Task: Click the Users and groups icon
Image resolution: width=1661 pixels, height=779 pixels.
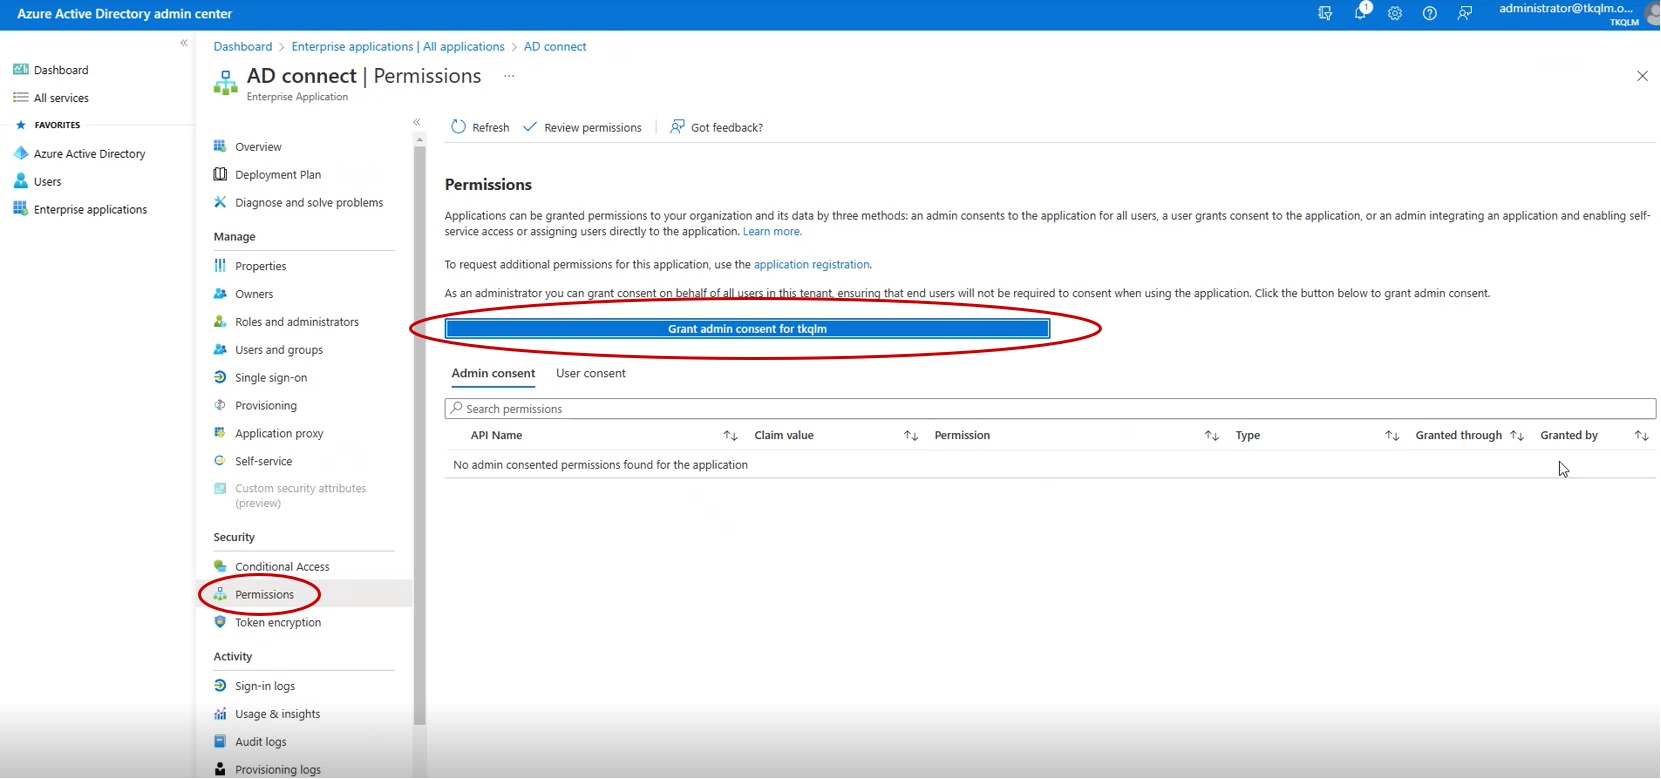Action: tap(220, 349)
